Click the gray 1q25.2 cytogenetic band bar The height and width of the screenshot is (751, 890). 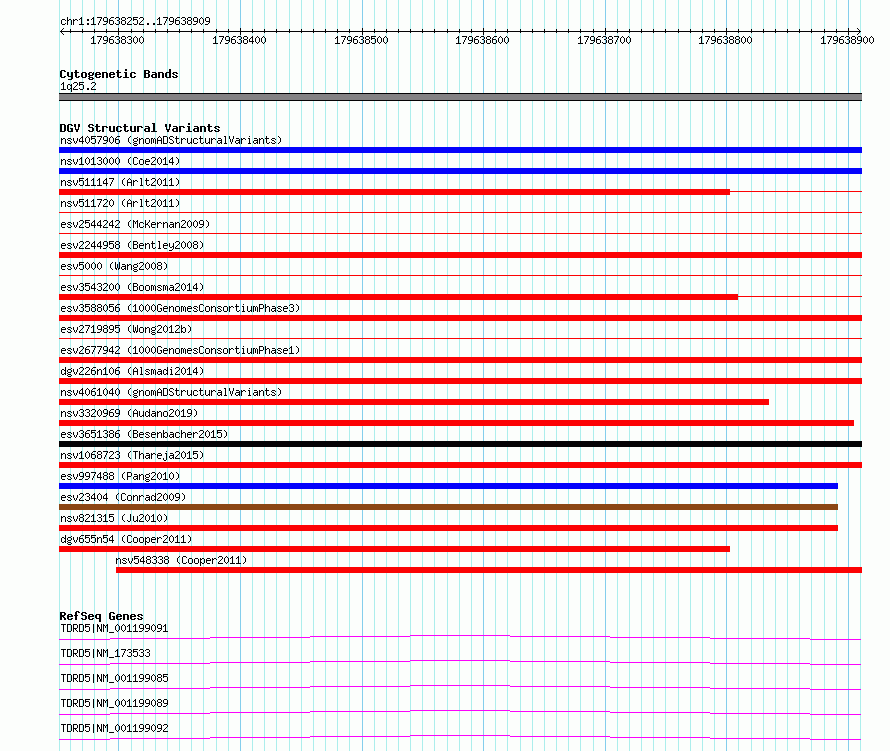tap(460, 97)
